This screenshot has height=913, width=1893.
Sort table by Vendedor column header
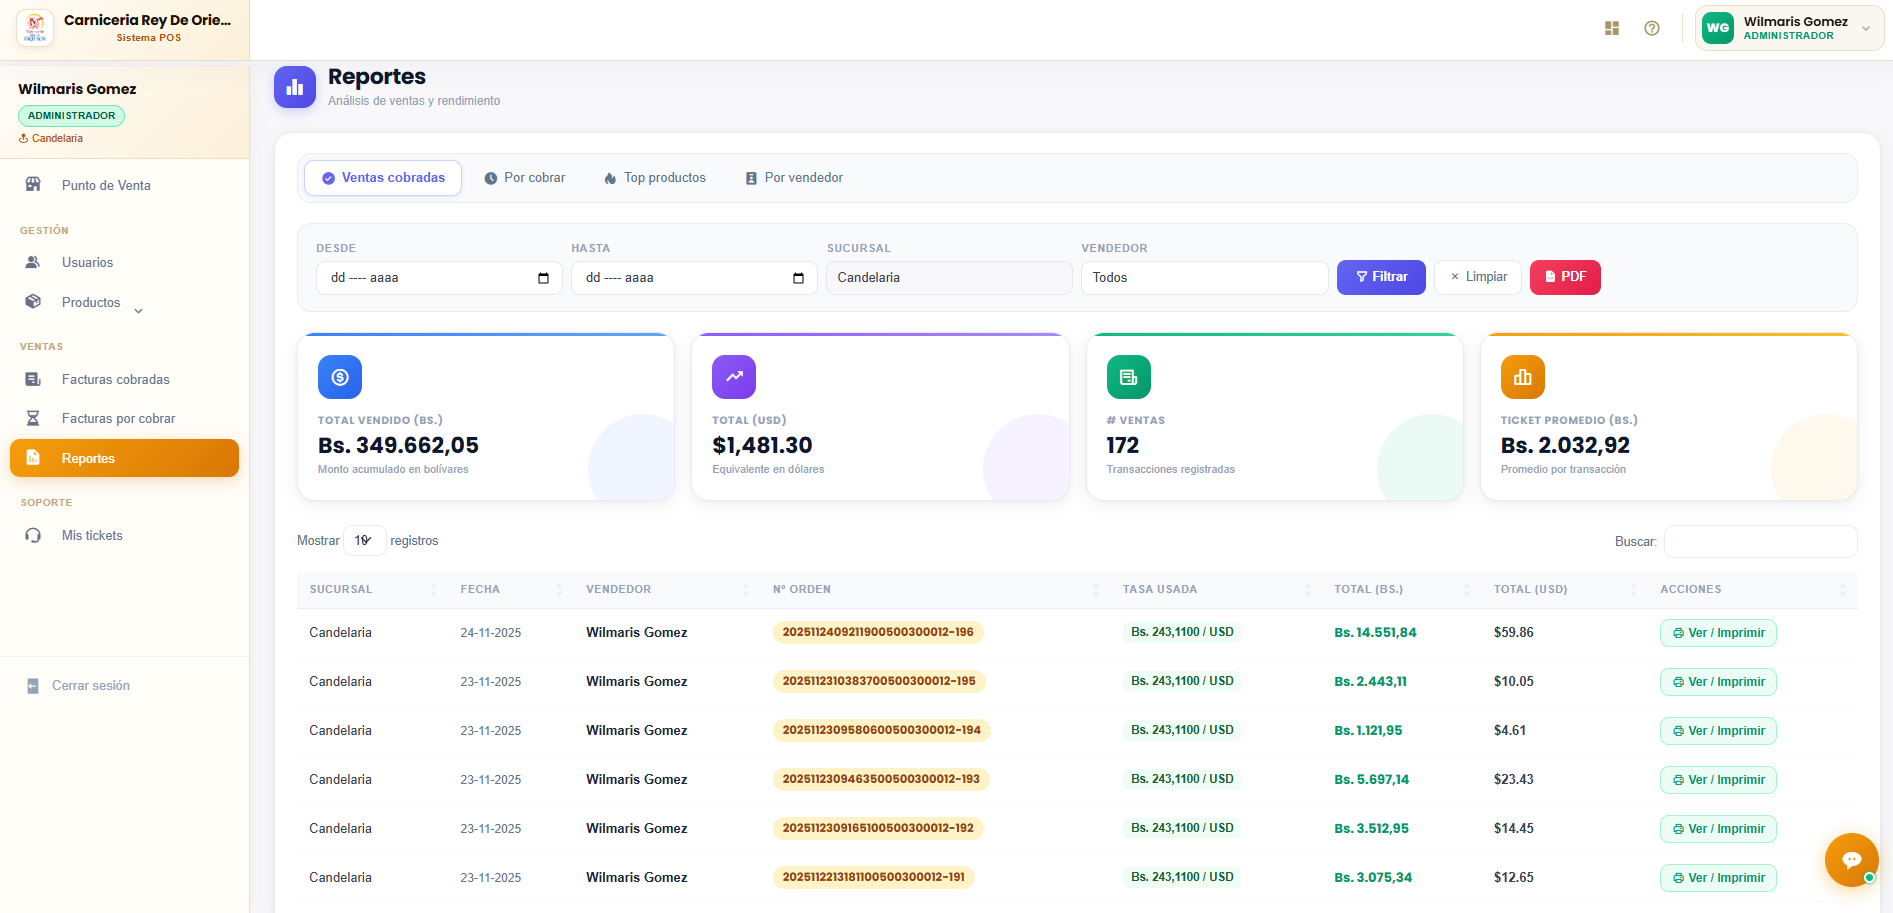point(666,590)
